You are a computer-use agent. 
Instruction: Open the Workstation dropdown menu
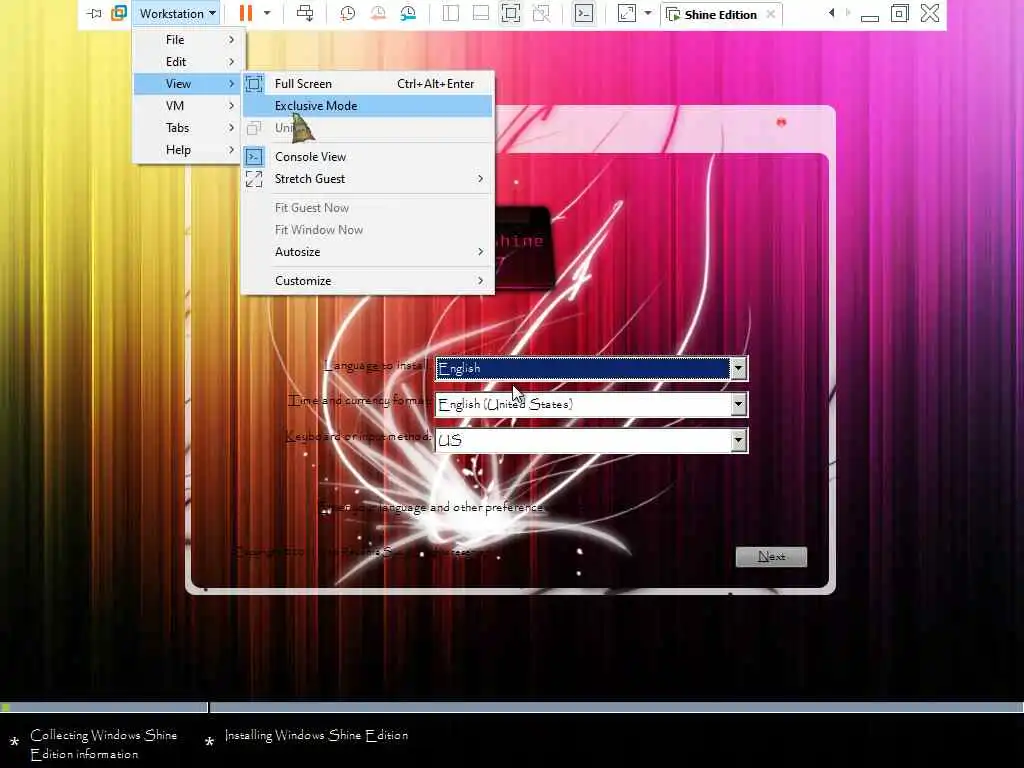tap(177, 14)
